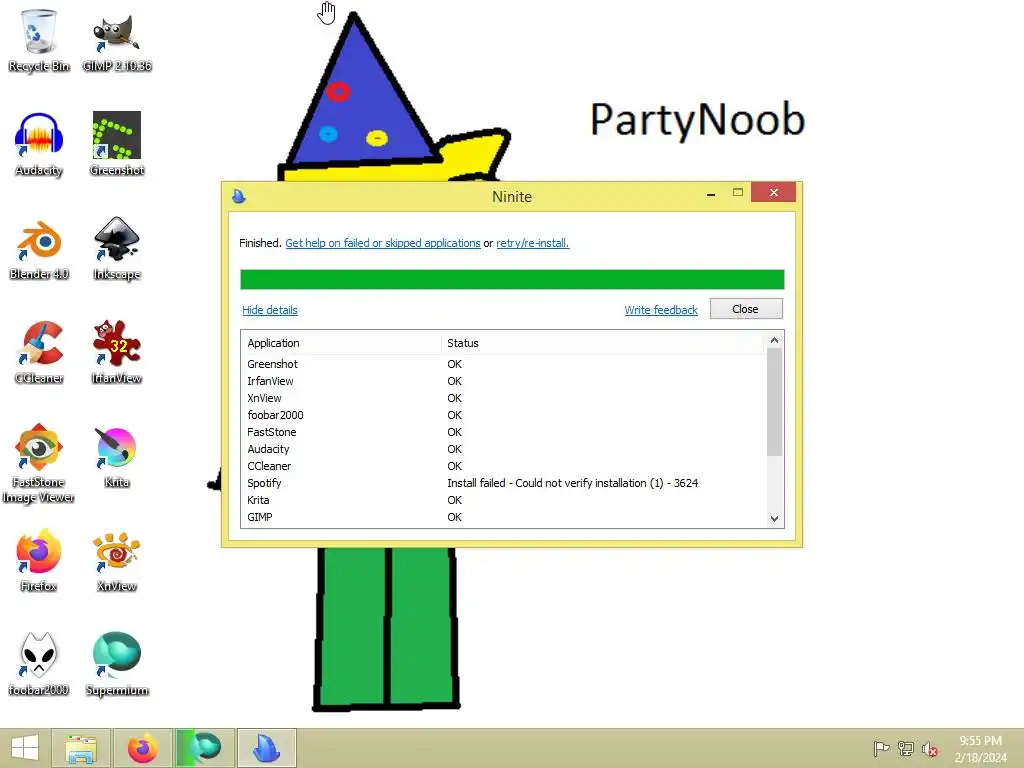Open File Explorer from the taskbar

[x=81, y=748]
